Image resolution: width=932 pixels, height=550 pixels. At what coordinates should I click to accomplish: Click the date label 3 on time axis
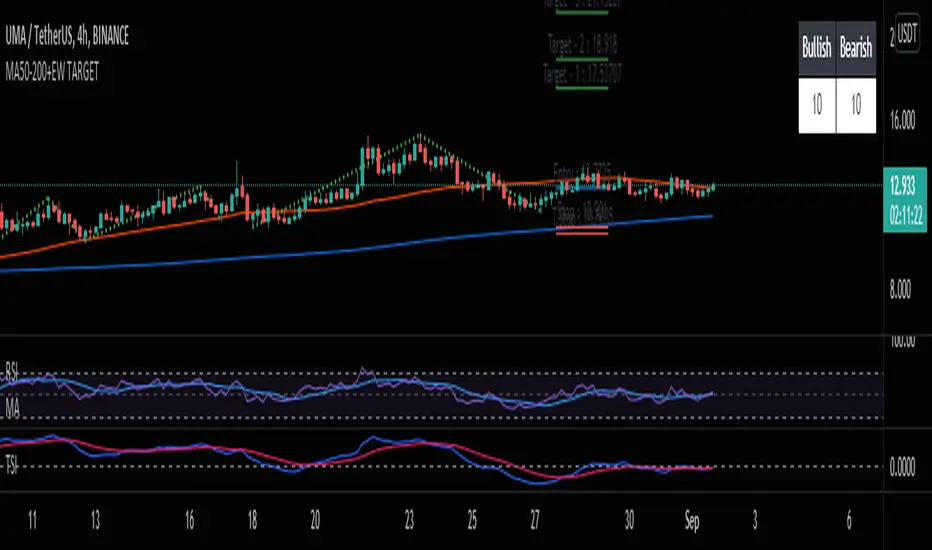coord(755,521)
